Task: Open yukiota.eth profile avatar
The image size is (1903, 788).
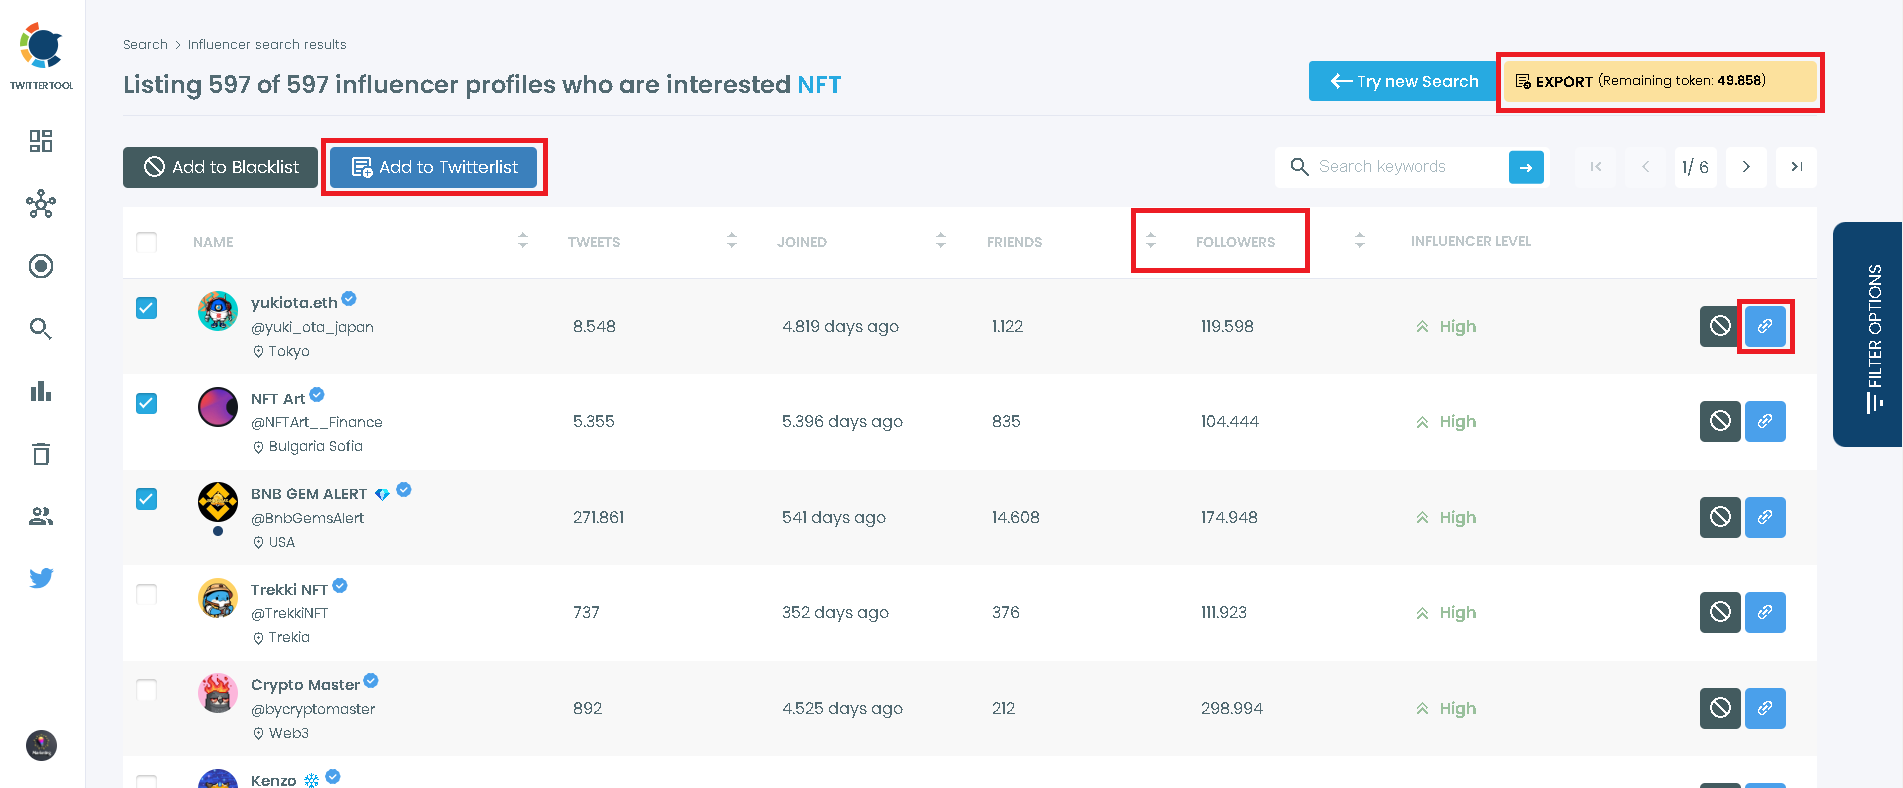Action: pos(218,311)
